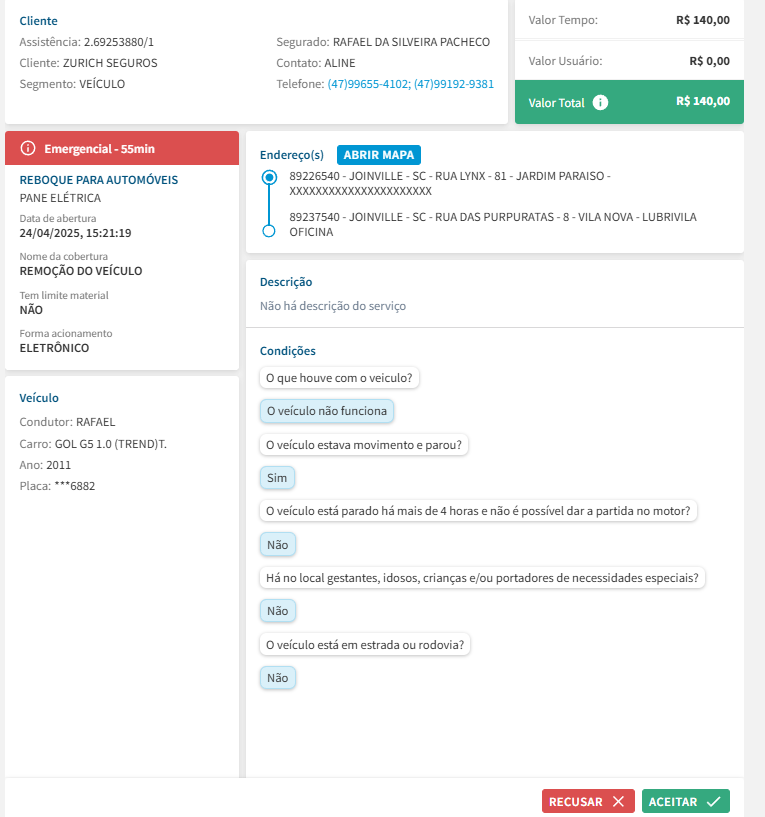Refuse the service with RECUSAR
Image resolution: width=765 pixels, height=817 pixels.
587,801
